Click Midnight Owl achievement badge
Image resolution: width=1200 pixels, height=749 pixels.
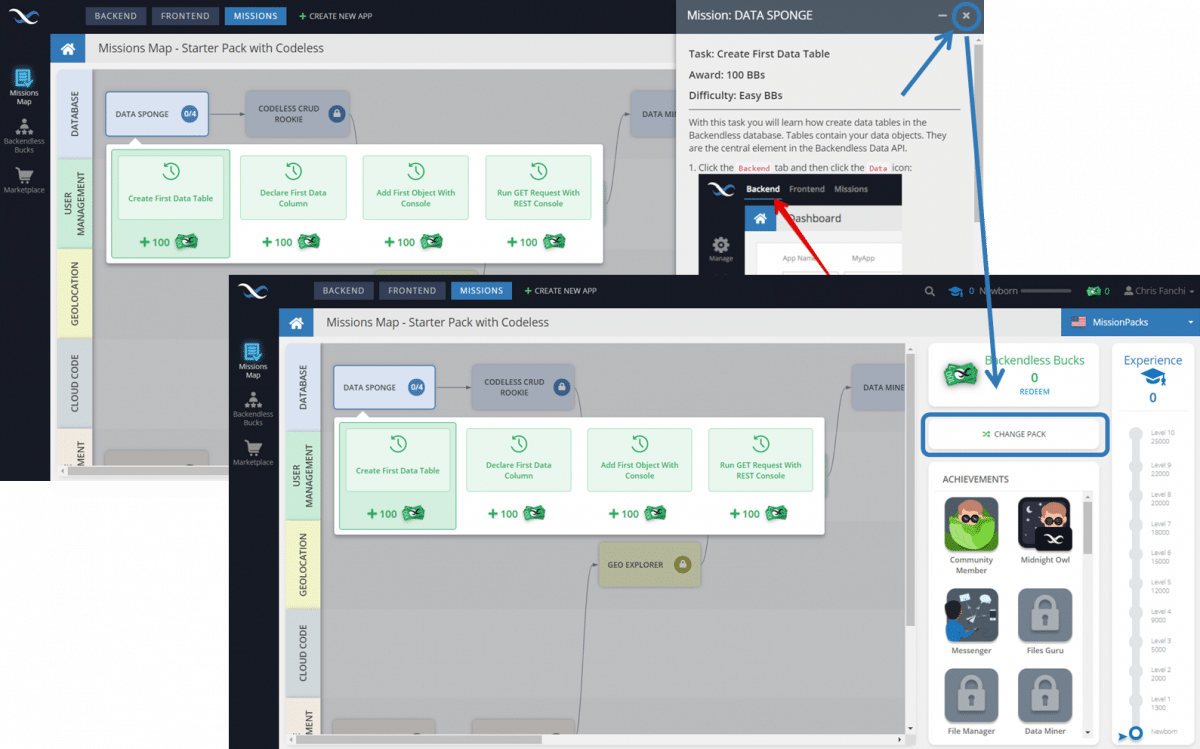point(1045,524)
